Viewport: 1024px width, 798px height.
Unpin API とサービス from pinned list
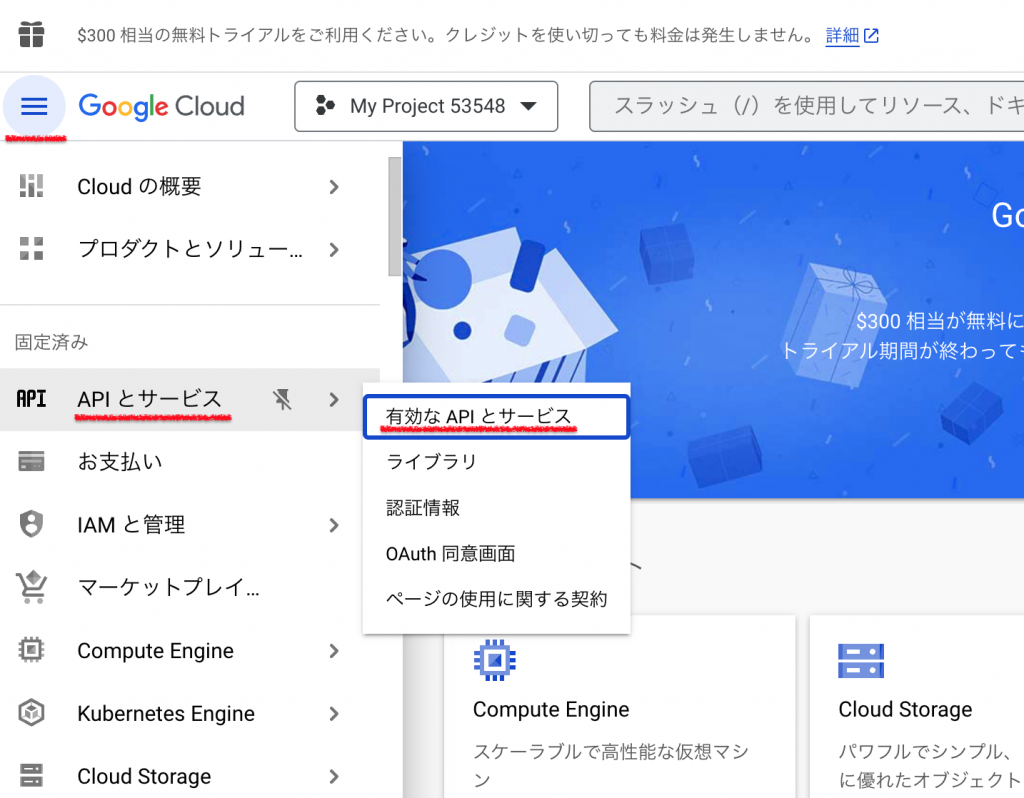pyautogui.click(x=283, y=400)
